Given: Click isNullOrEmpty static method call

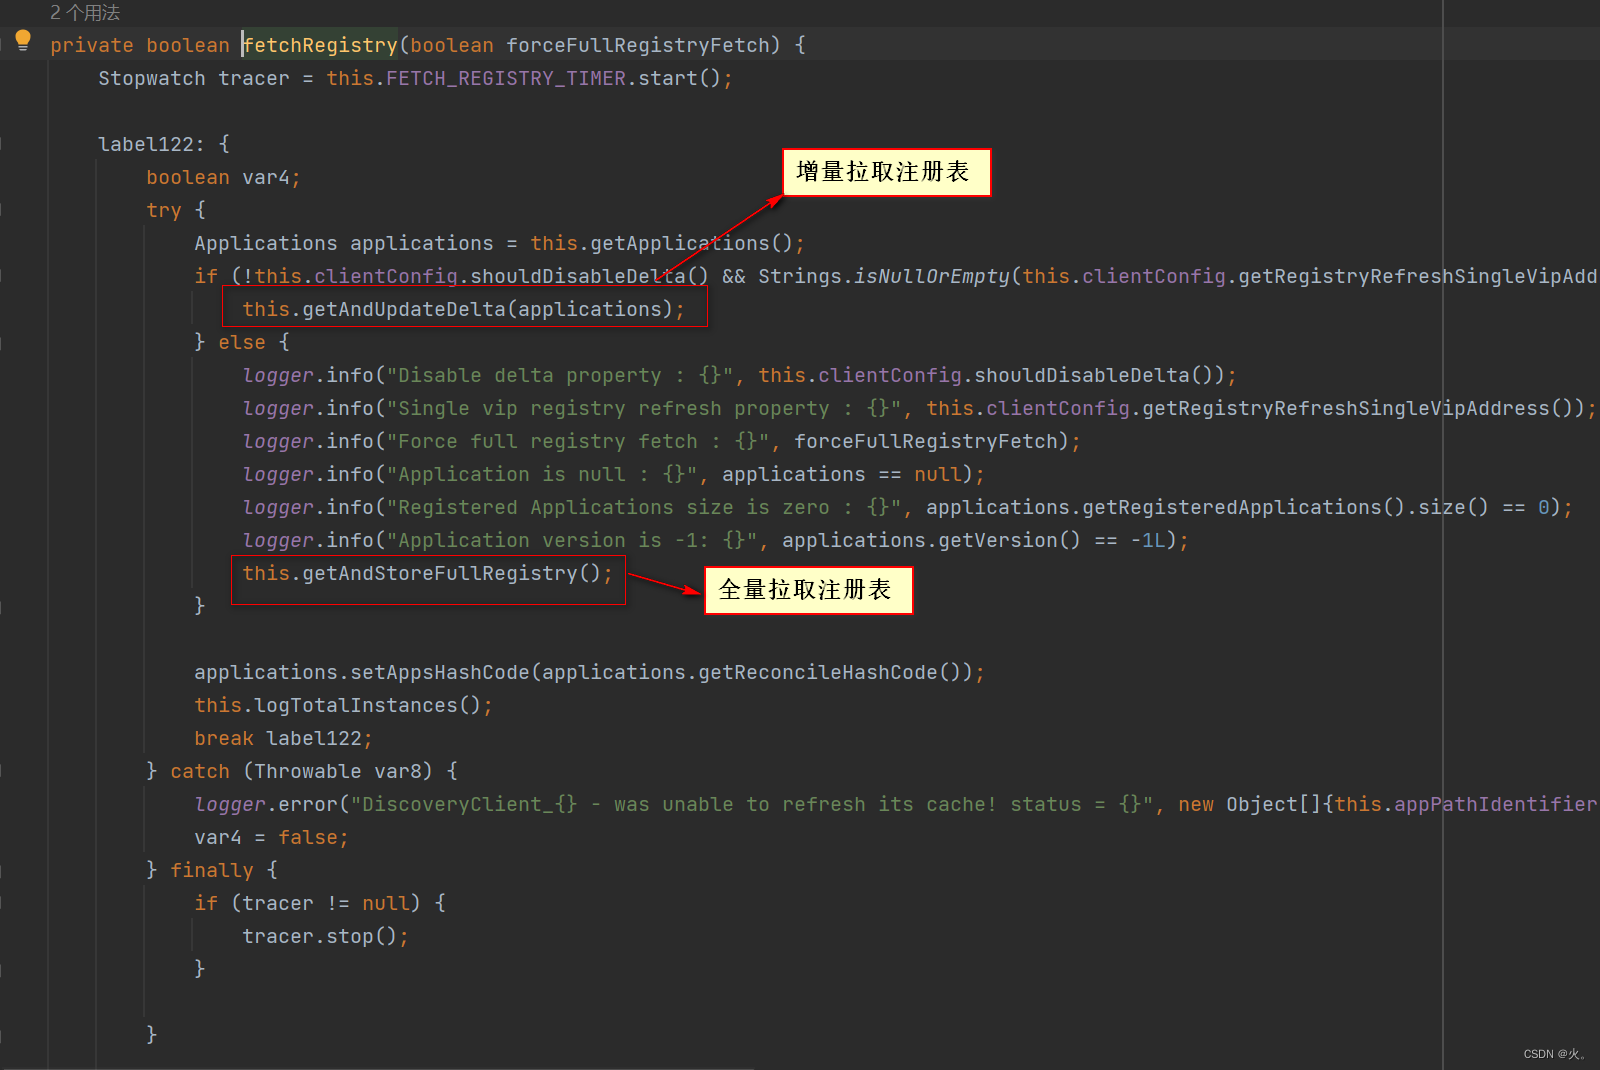Looking at the screenshot, I should [931, 276].
